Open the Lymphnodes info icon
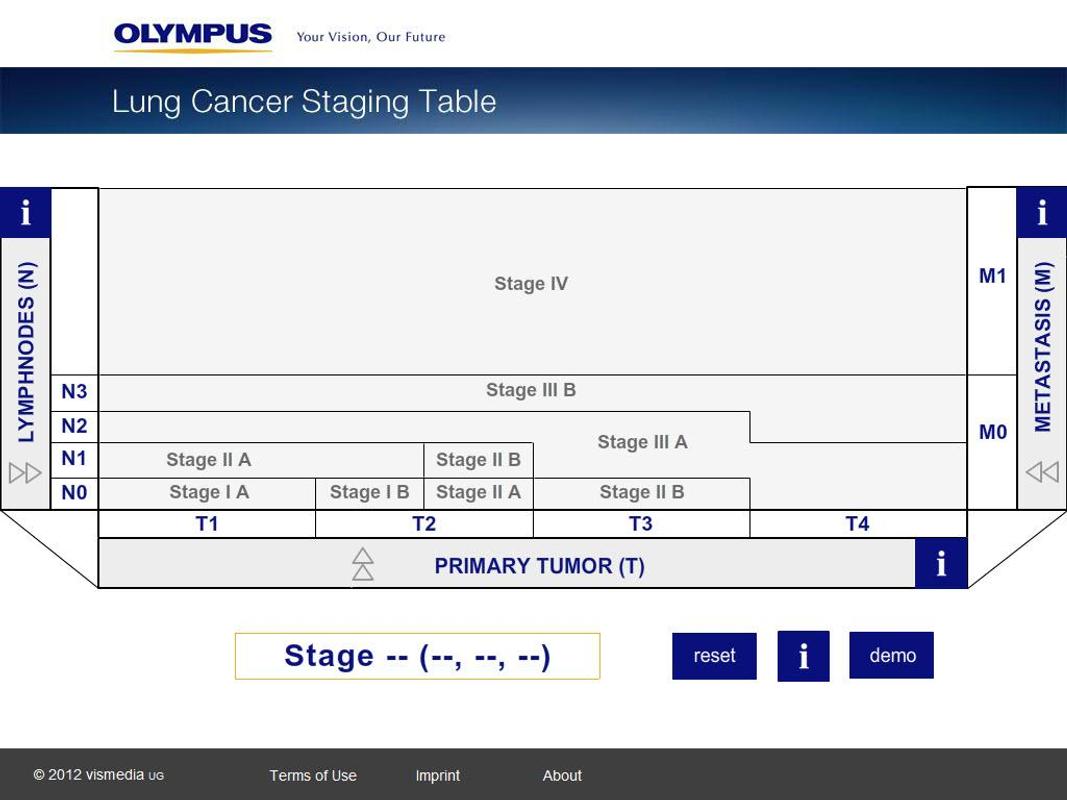1067x800 pixels. coord(25,212)
